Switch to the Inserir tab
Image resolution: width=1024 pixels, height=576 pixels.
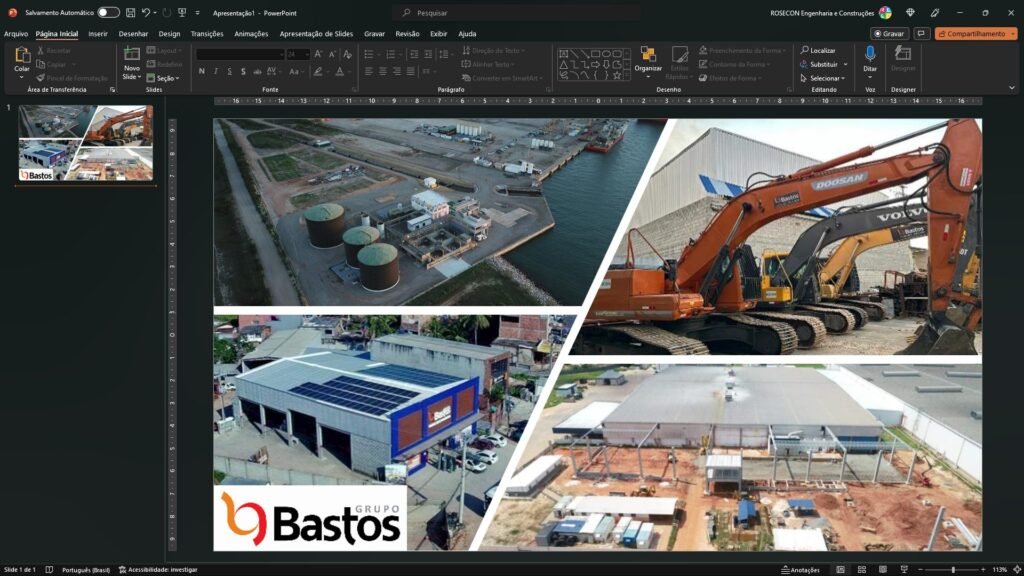(x=98, y=33)
